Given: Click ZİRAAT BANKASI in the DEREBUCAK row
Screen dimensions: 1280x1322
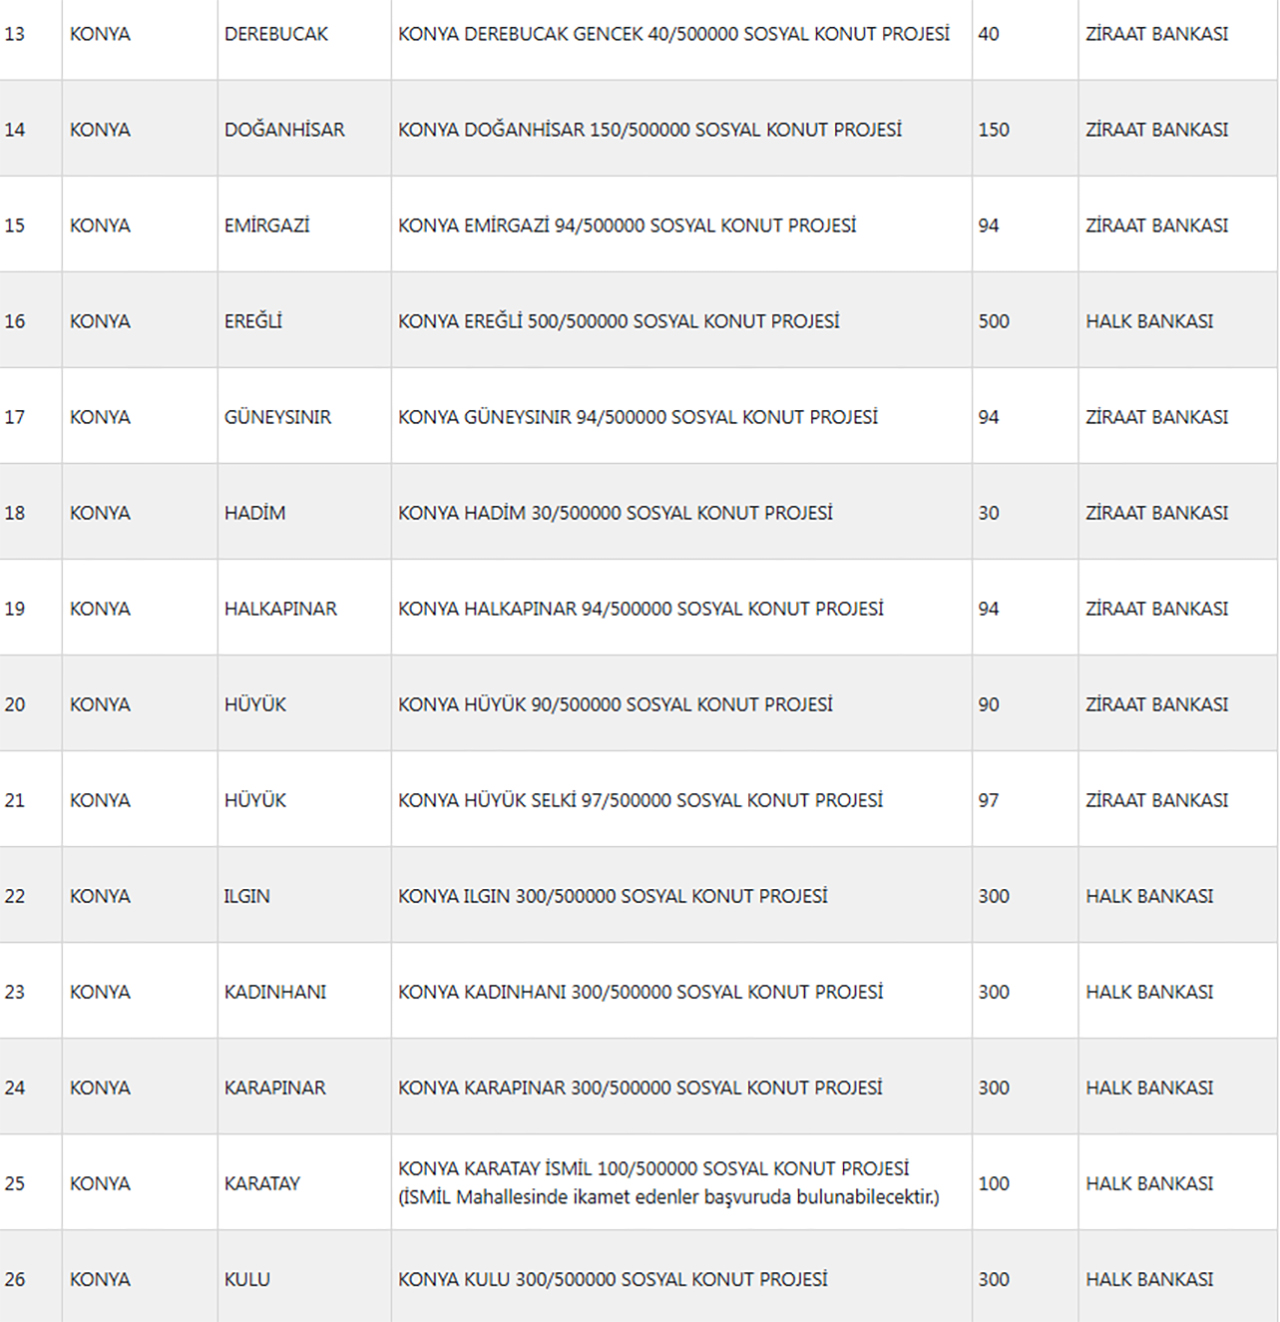Looking at the screenshot, I should point(1157,34).
